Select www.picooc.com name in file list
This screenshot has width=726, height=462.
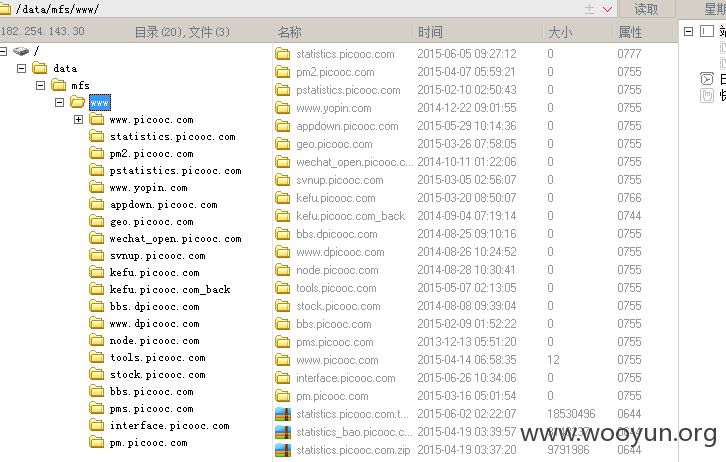(337, 360)
